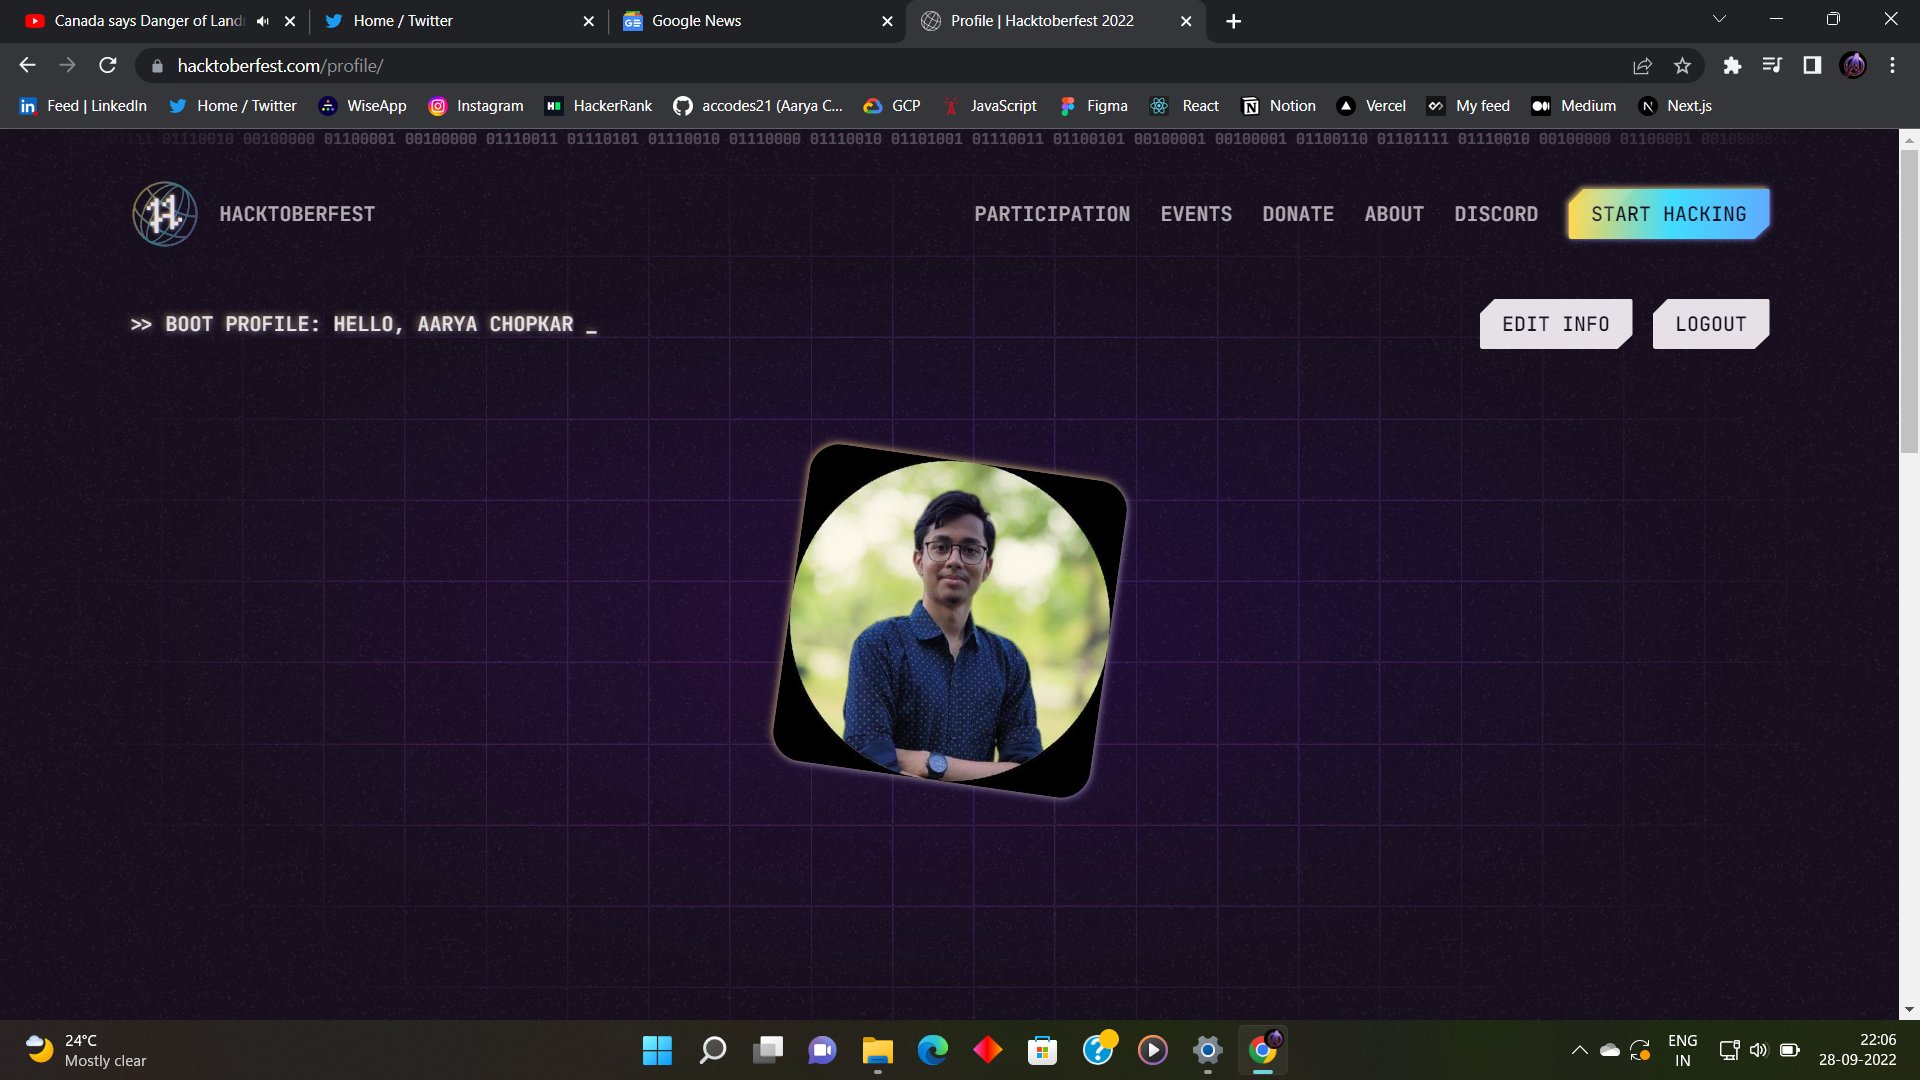1920x1080 pixels.
Task: Click the EDIT INFO button
Action: pos(1555,323)
